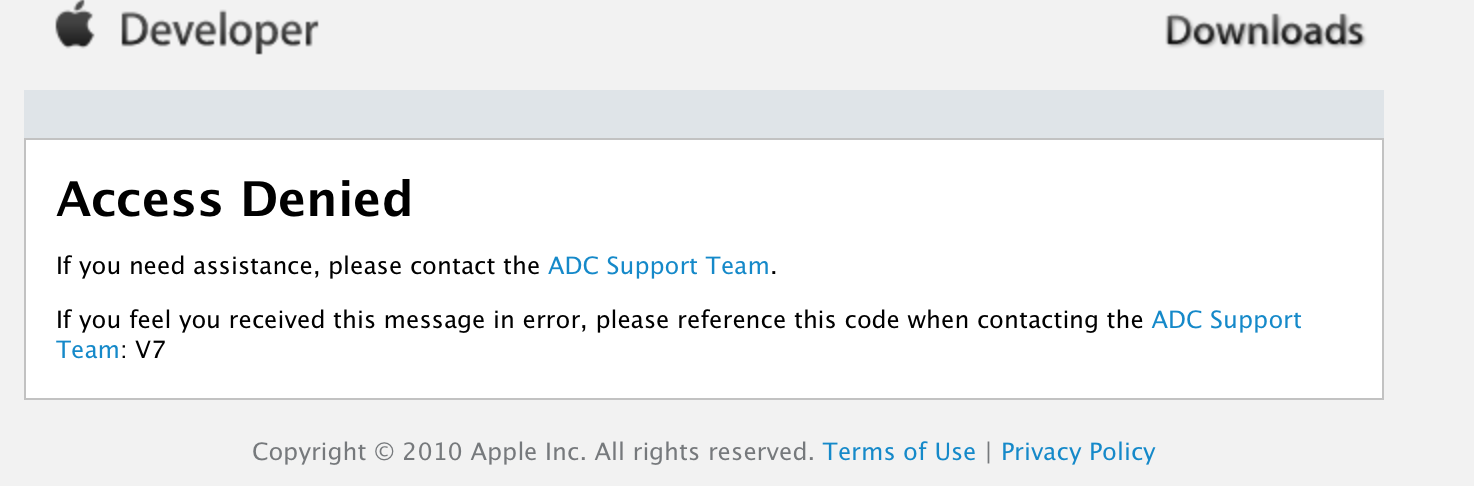Click the wrapped 'Team' link before V7

[87, 350]
